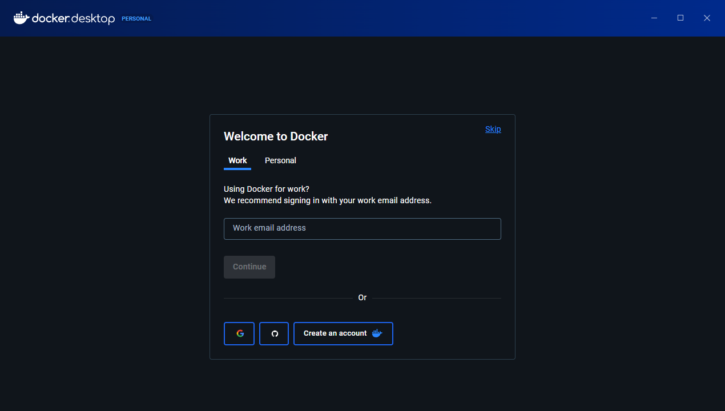Sign in with the Google icon button
This screenshot has height=411, width=725.
pos(239,333)
